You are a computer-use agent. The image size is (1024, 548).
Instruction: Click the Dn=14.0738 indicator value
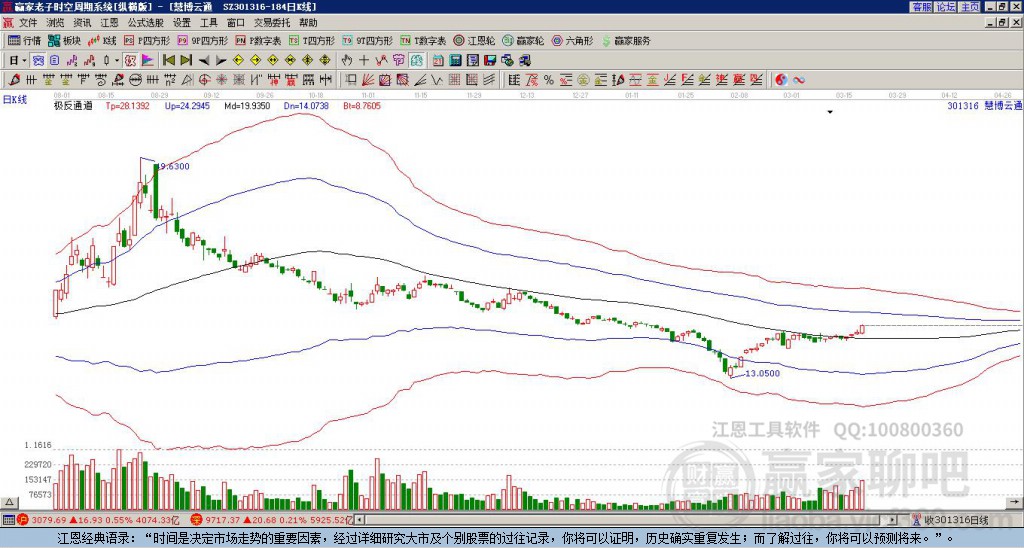pos(307,106)
